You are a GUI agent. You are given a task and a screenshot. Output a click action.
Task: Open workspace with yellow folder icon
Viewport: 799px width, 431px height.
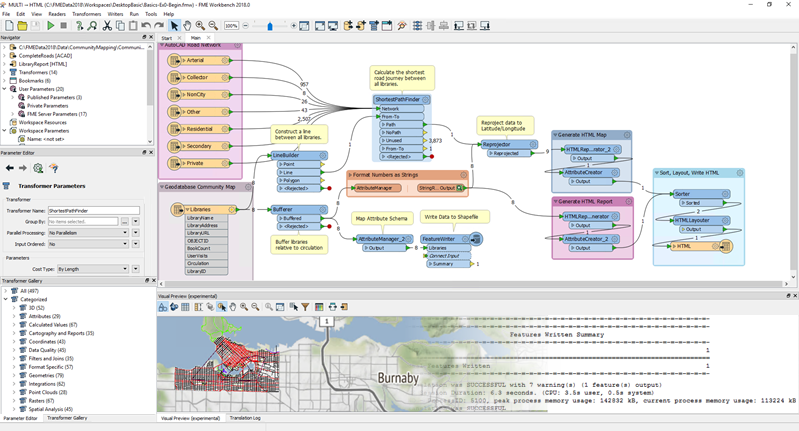(22, 25)
